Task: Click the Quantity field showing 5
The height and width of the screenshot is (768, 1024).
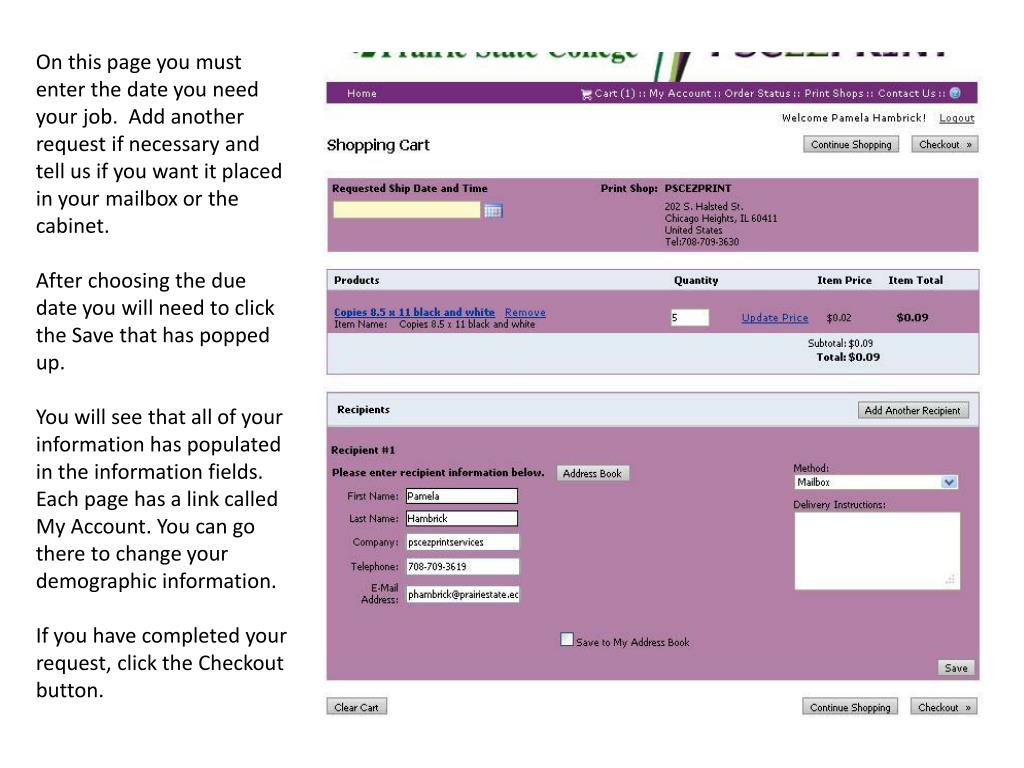Action: coord(690,317)
